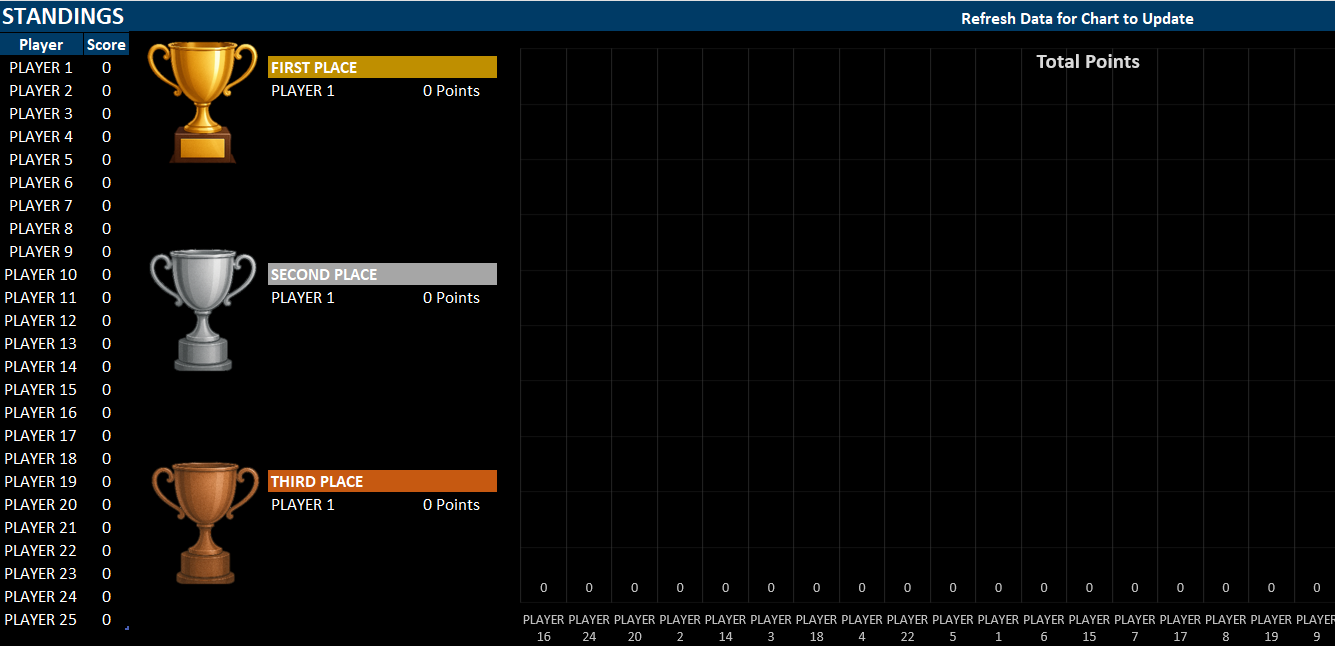This screenshot has width=1335, height=646.
Task: Click chart axis label PLAYER 4
Action: 862,628
